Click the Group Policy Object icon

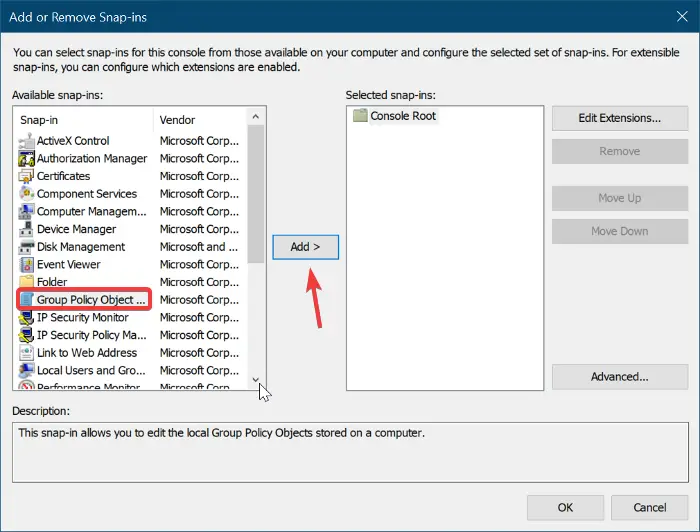[x=26, y=299]
